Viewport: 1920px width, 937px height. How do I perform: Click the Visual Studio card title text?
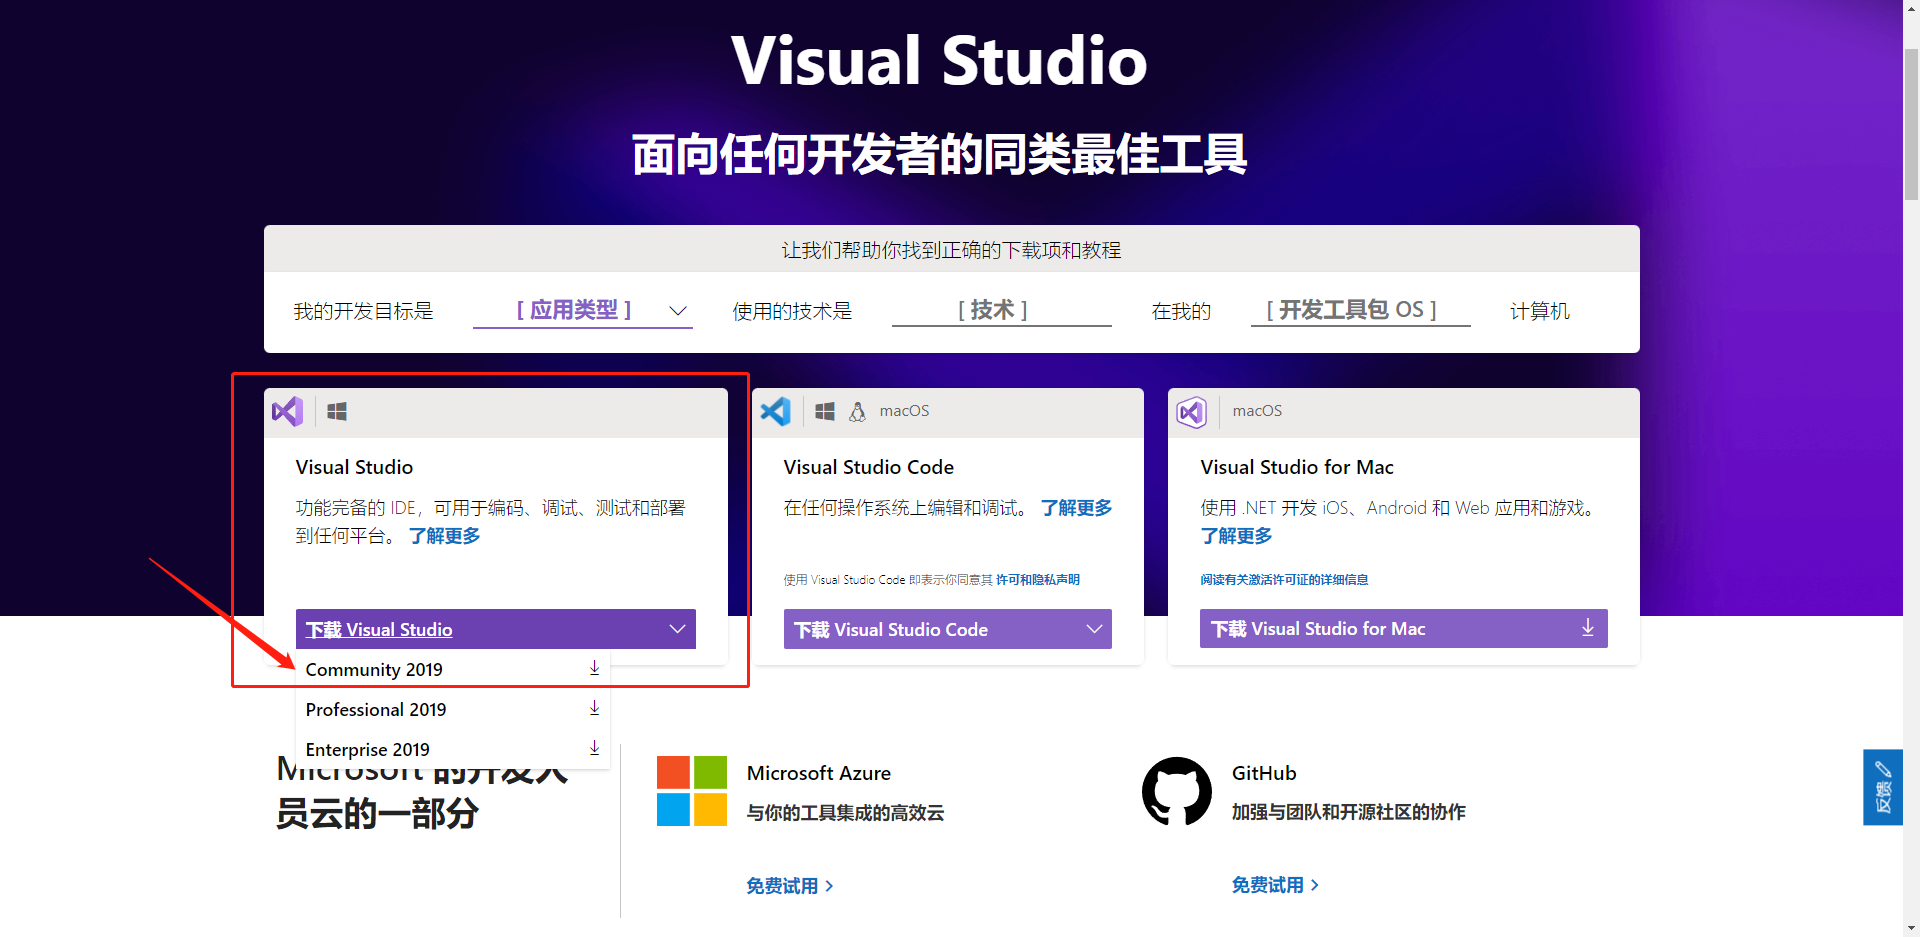354,467
